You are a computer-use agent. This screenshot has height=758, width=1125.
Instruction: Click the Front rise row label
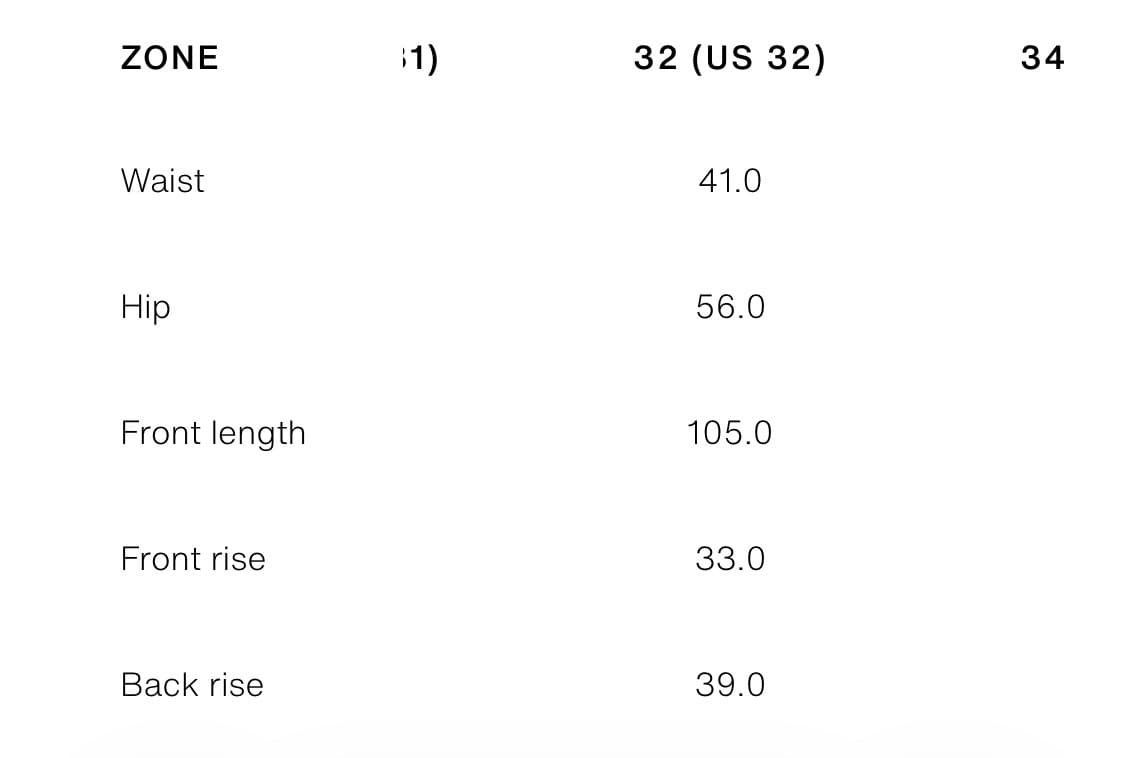(193, 559)
